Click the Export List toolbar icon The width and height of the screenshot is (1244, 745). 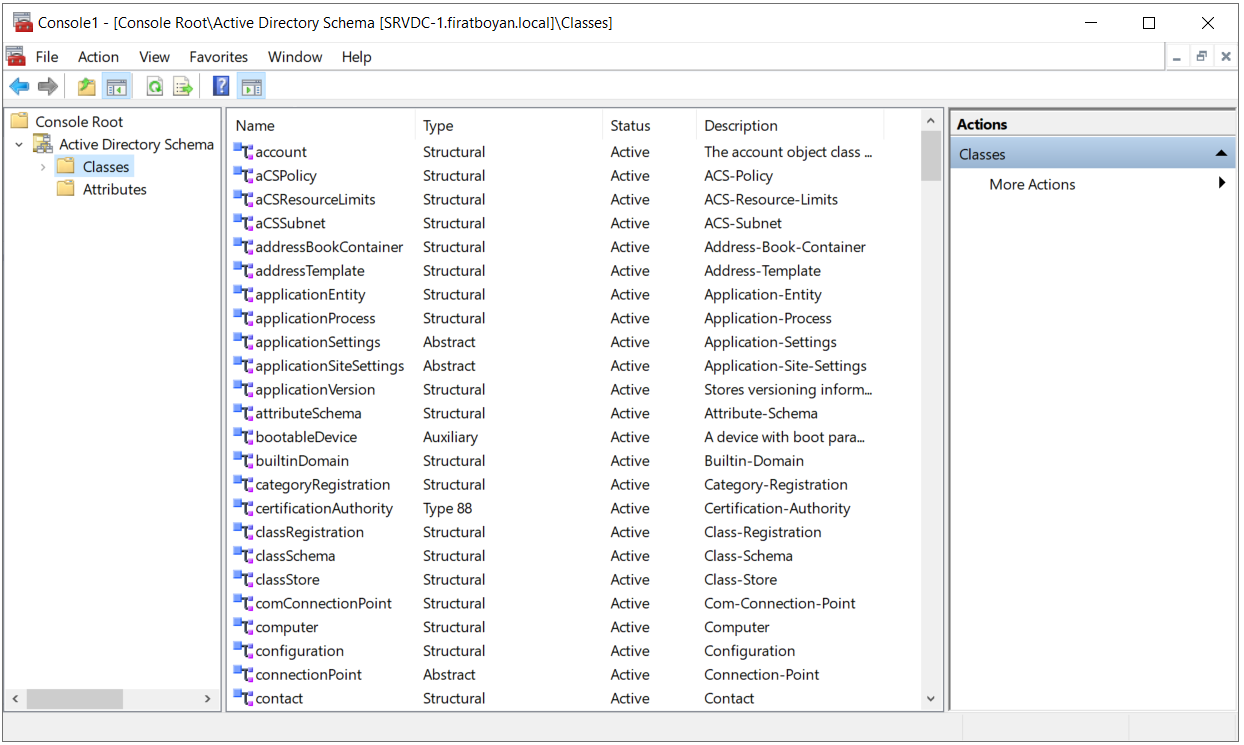coord(183,87)
